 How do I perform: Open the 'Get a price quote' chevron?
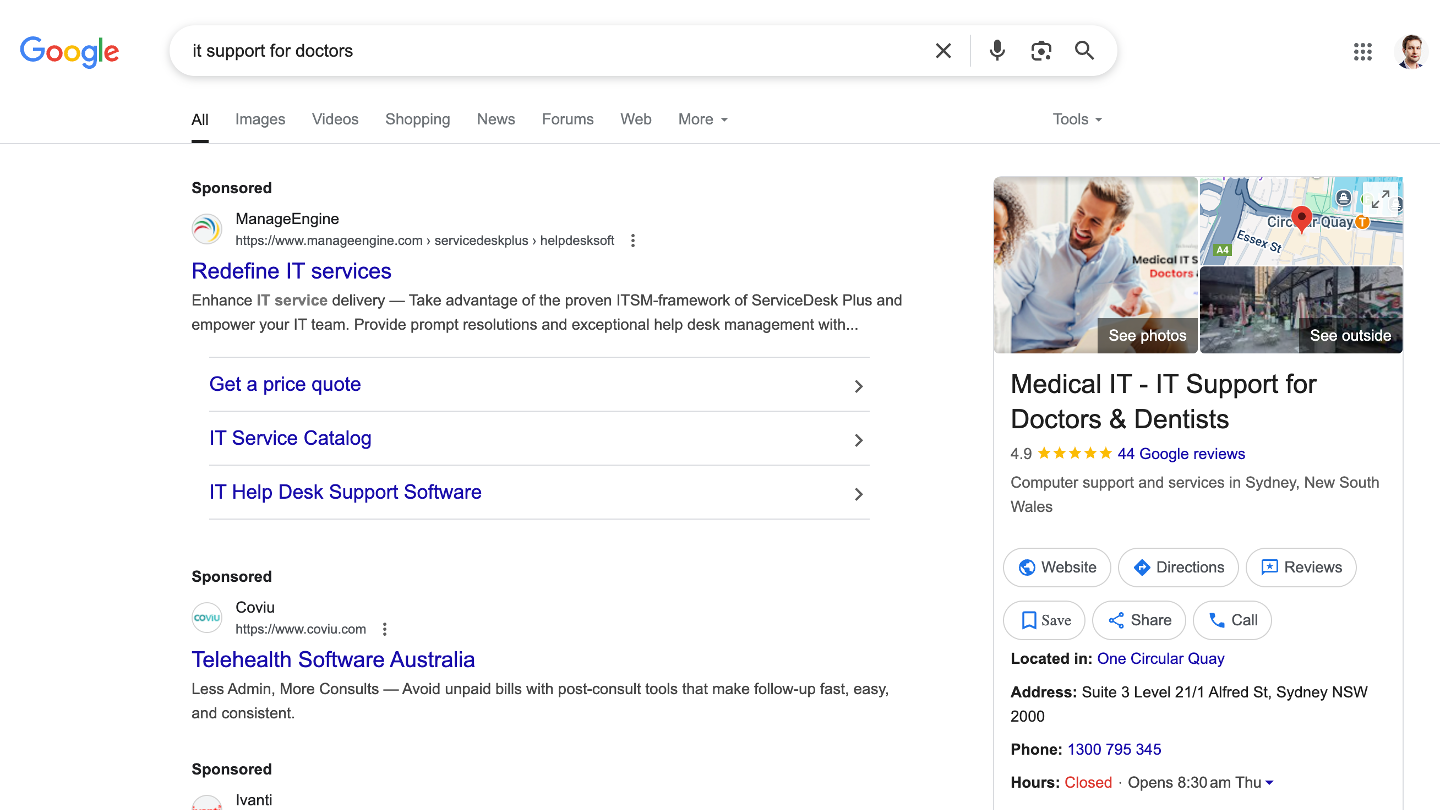point(858,386)
